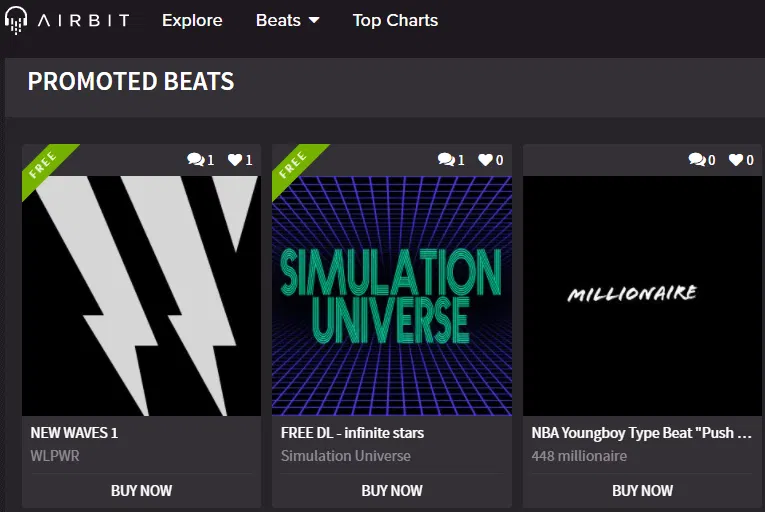This screenshot has height=512, width=765.
Task: Heart the FREE DL infinite stars beat
Action: 486,160
